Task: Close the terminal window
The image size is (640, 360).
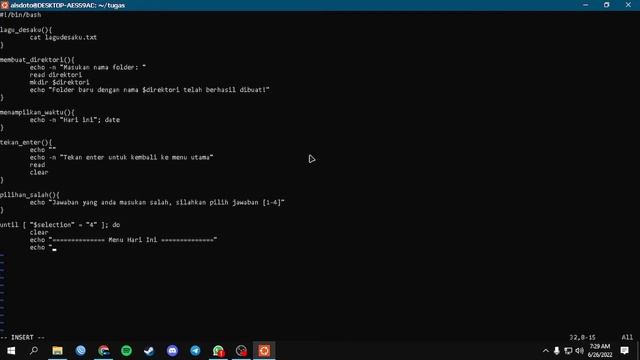Action: 628,5
